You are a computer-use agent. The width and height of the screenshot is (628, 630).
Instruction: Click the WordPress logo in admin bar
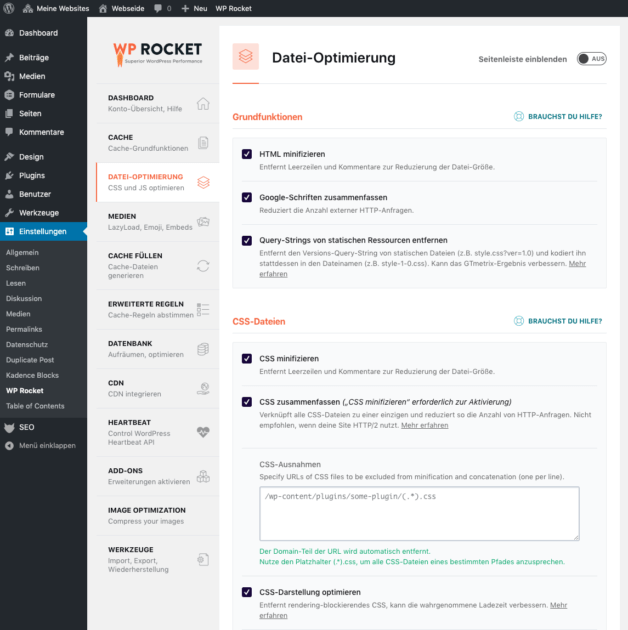(9, 8)
